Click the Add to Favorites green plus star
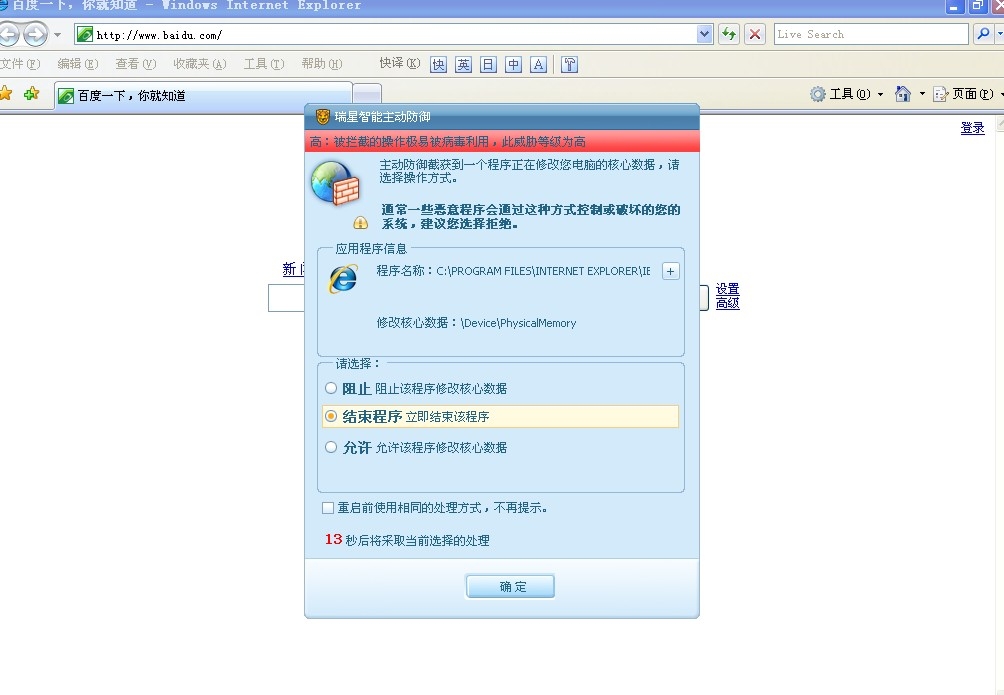Viewport: 1004px width, 695px height. (x=31, y=94)
